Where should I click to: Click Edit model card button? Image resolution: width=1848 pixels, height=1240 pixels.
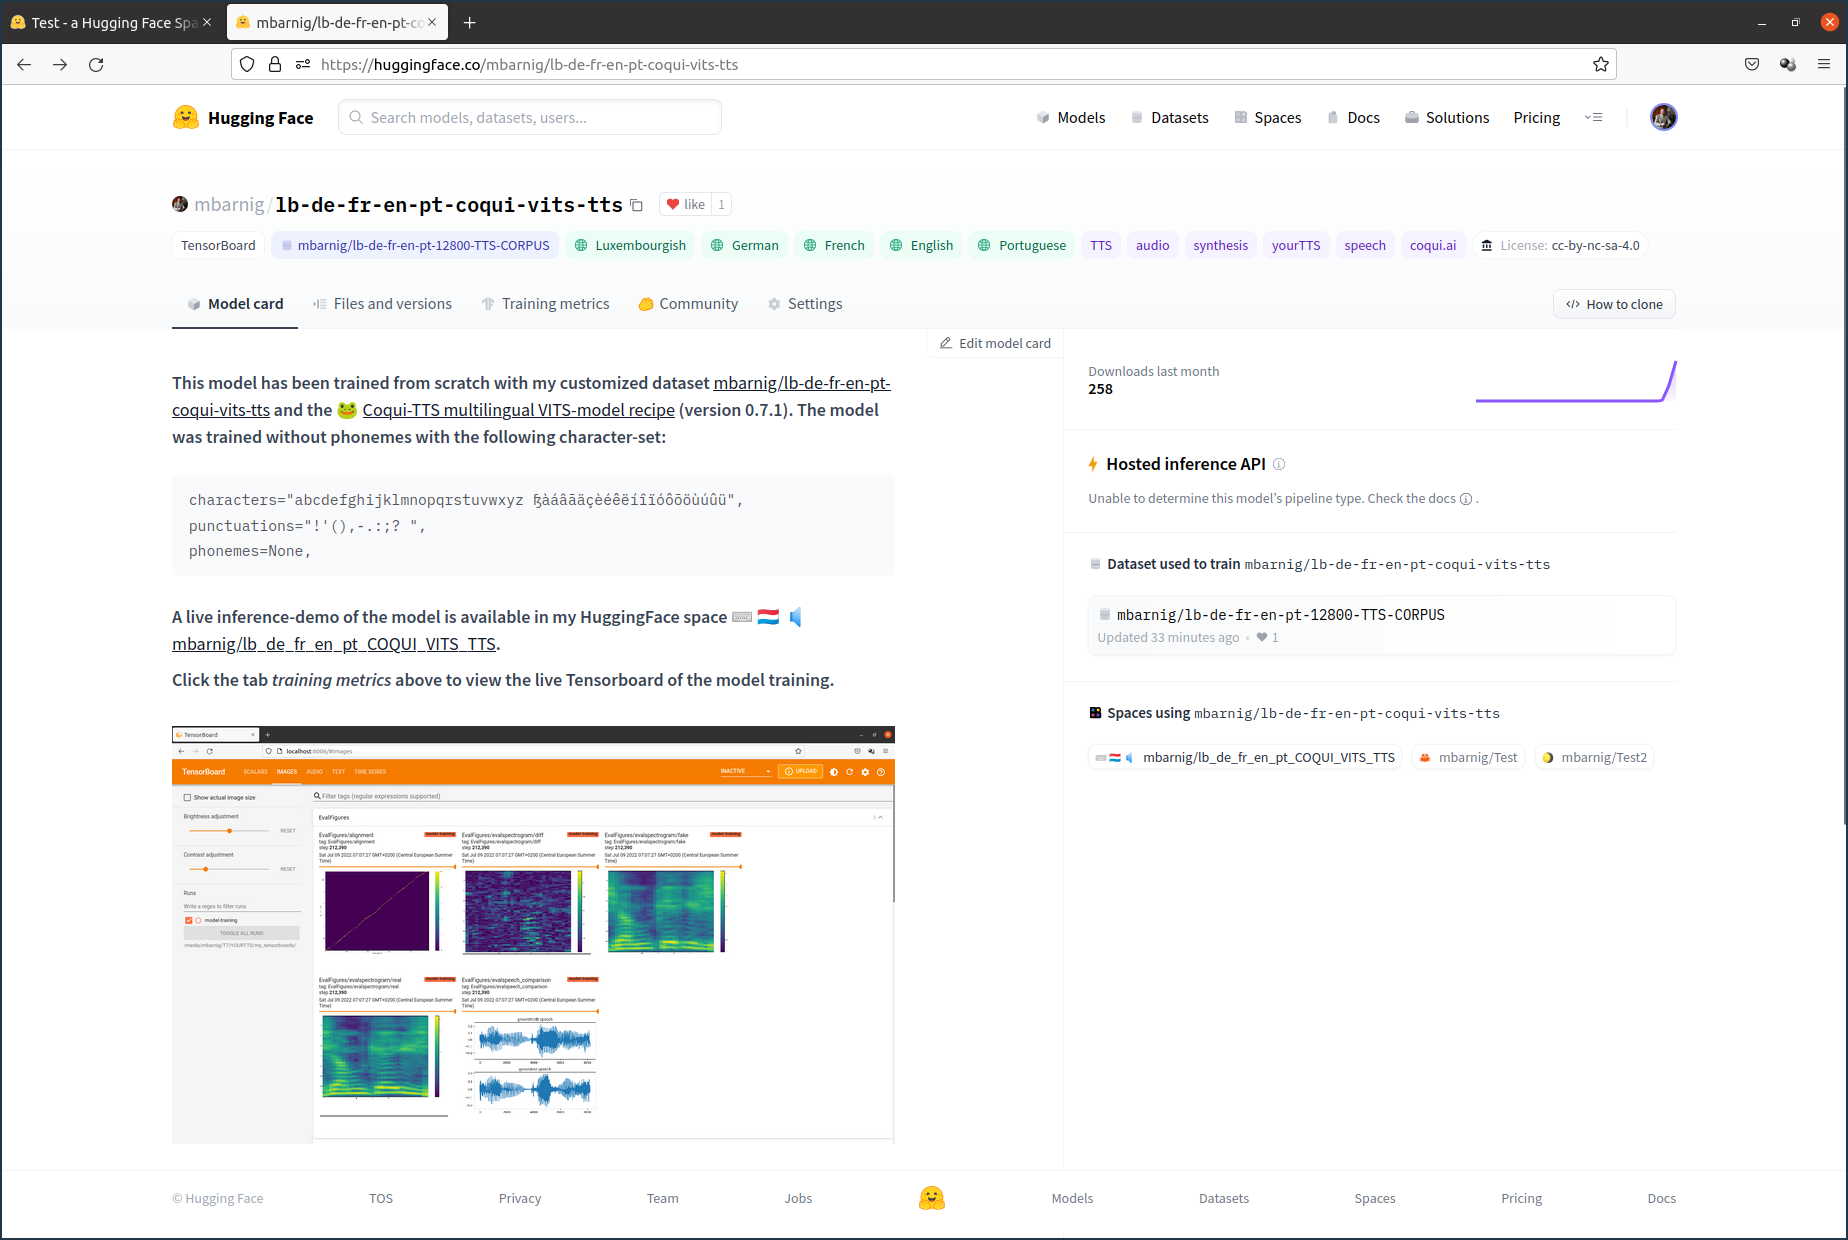coord(995,343)
